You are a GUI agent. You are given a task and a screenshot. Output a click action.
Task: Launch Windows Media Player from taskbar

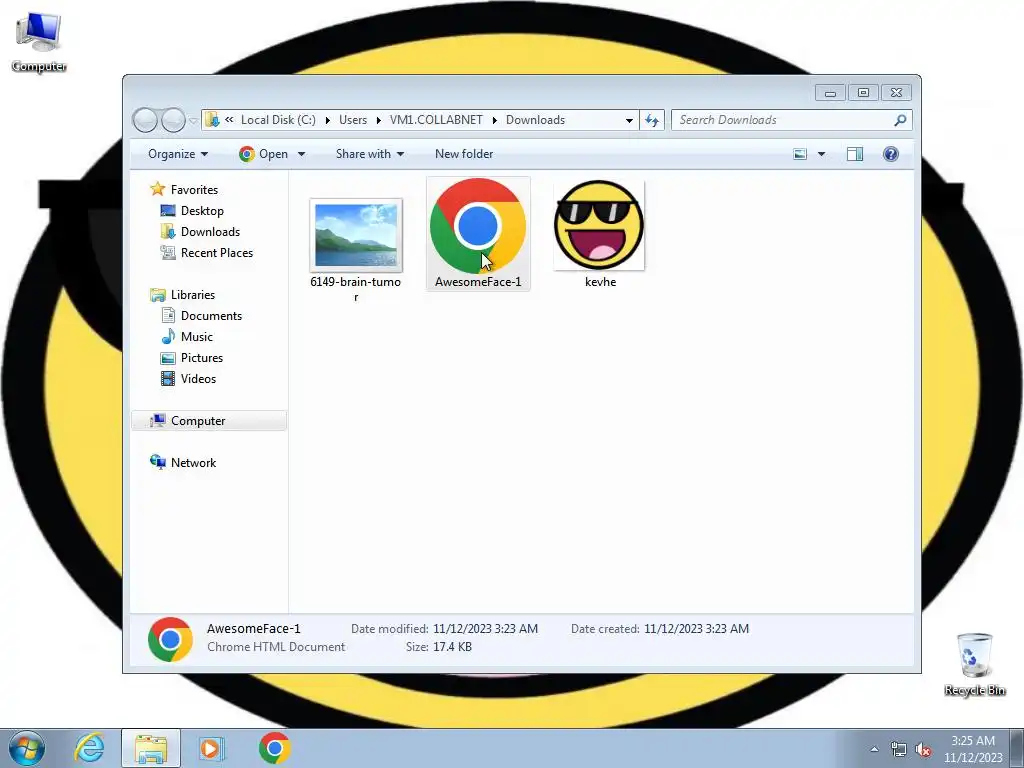[x=211, y=748]
